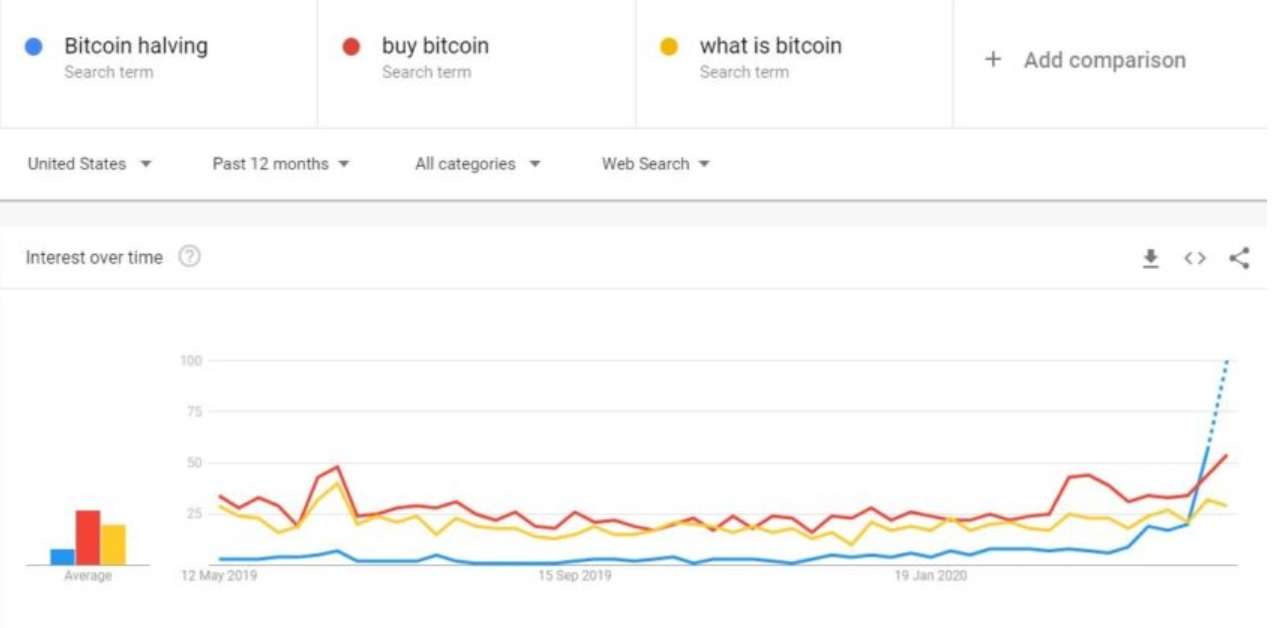Screen dimensions: 1280x628
Task: Click the blue dot for Bitcoin halving
Action: pyautogui.click(x=34, y=47)
